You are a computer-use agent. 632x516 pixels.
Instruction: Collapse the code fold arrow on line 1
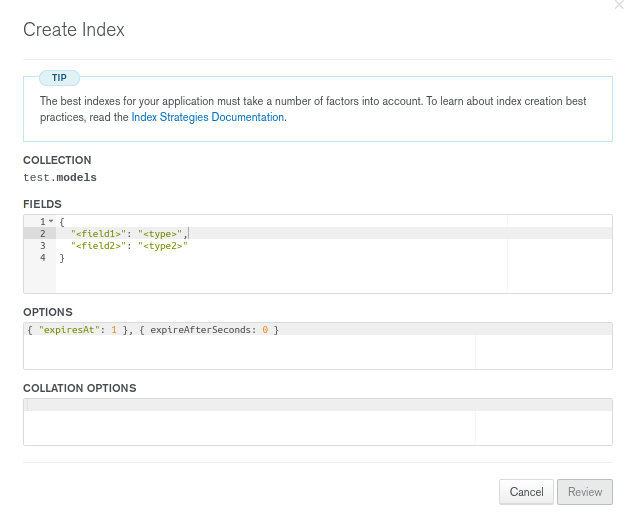51,221
